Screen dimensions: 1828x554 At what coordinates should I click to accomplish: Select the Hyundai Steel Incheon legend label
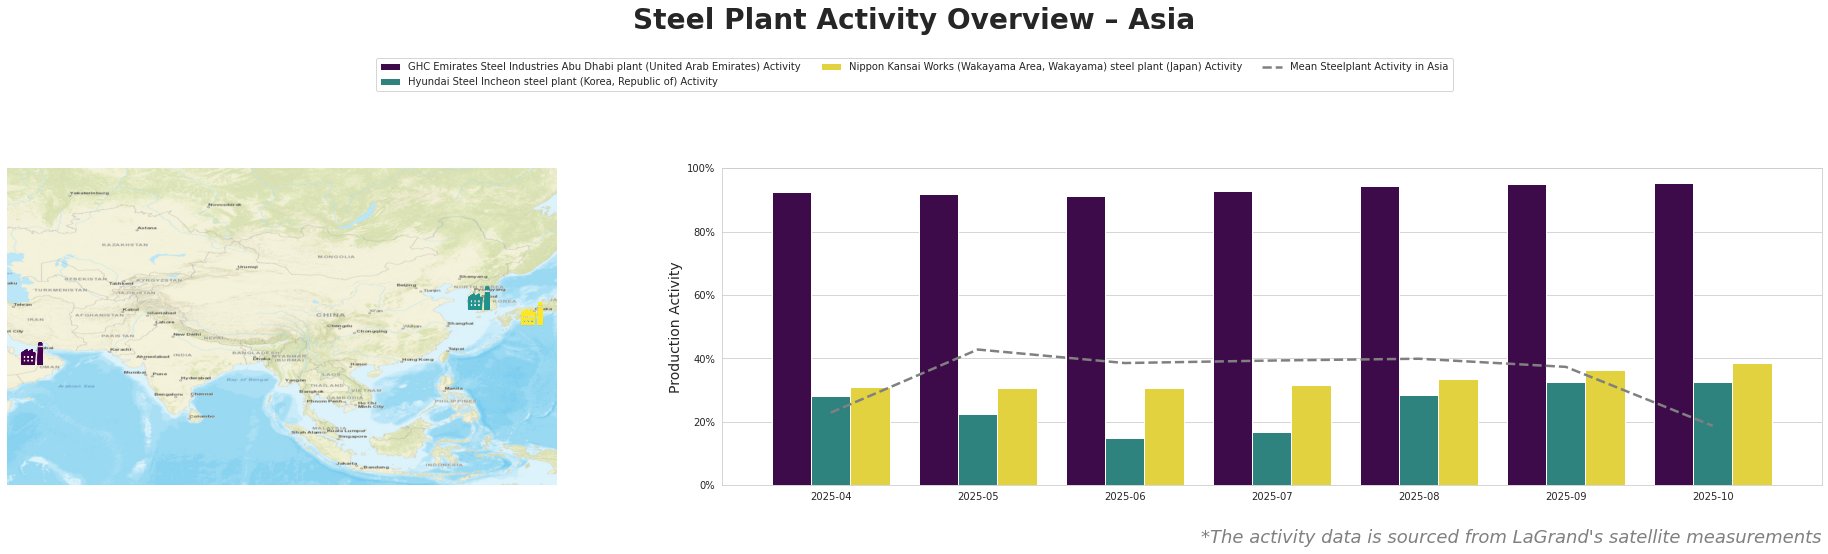click(562, 82)
